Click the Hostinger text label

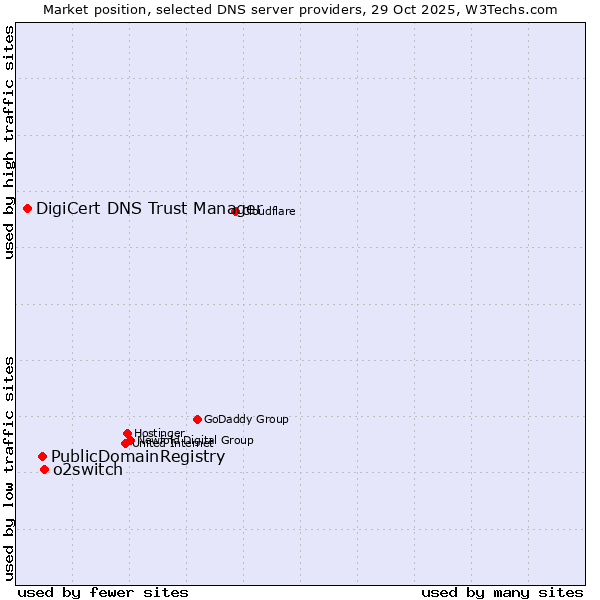click(x=159, y=433)
